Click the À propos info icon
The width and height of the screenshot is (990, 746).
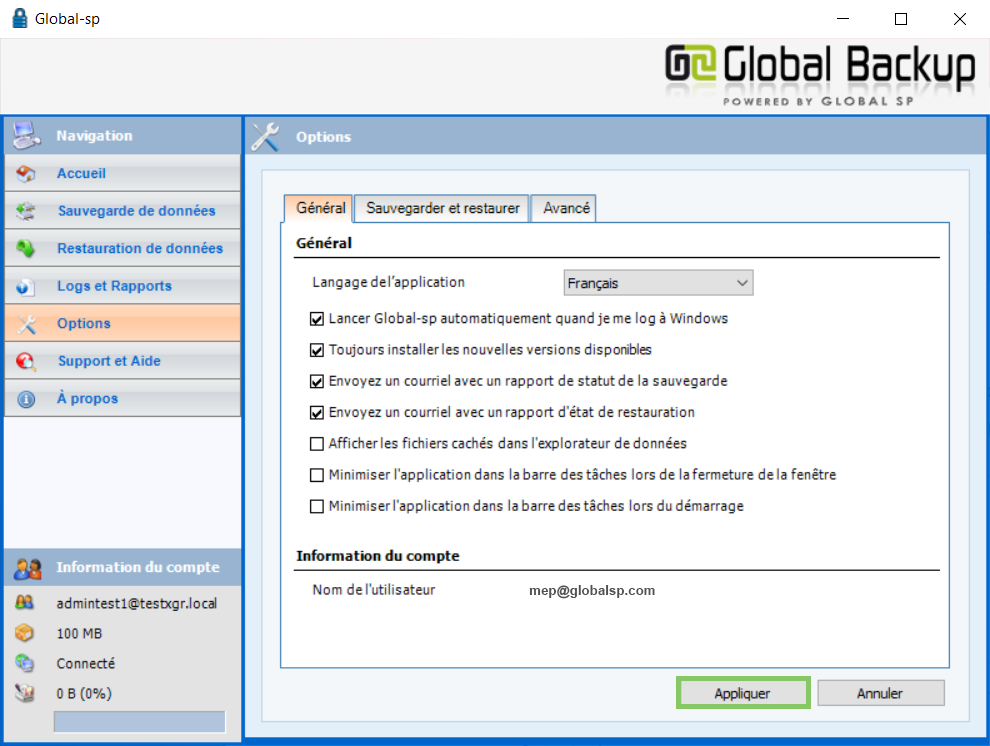point(26,400)
